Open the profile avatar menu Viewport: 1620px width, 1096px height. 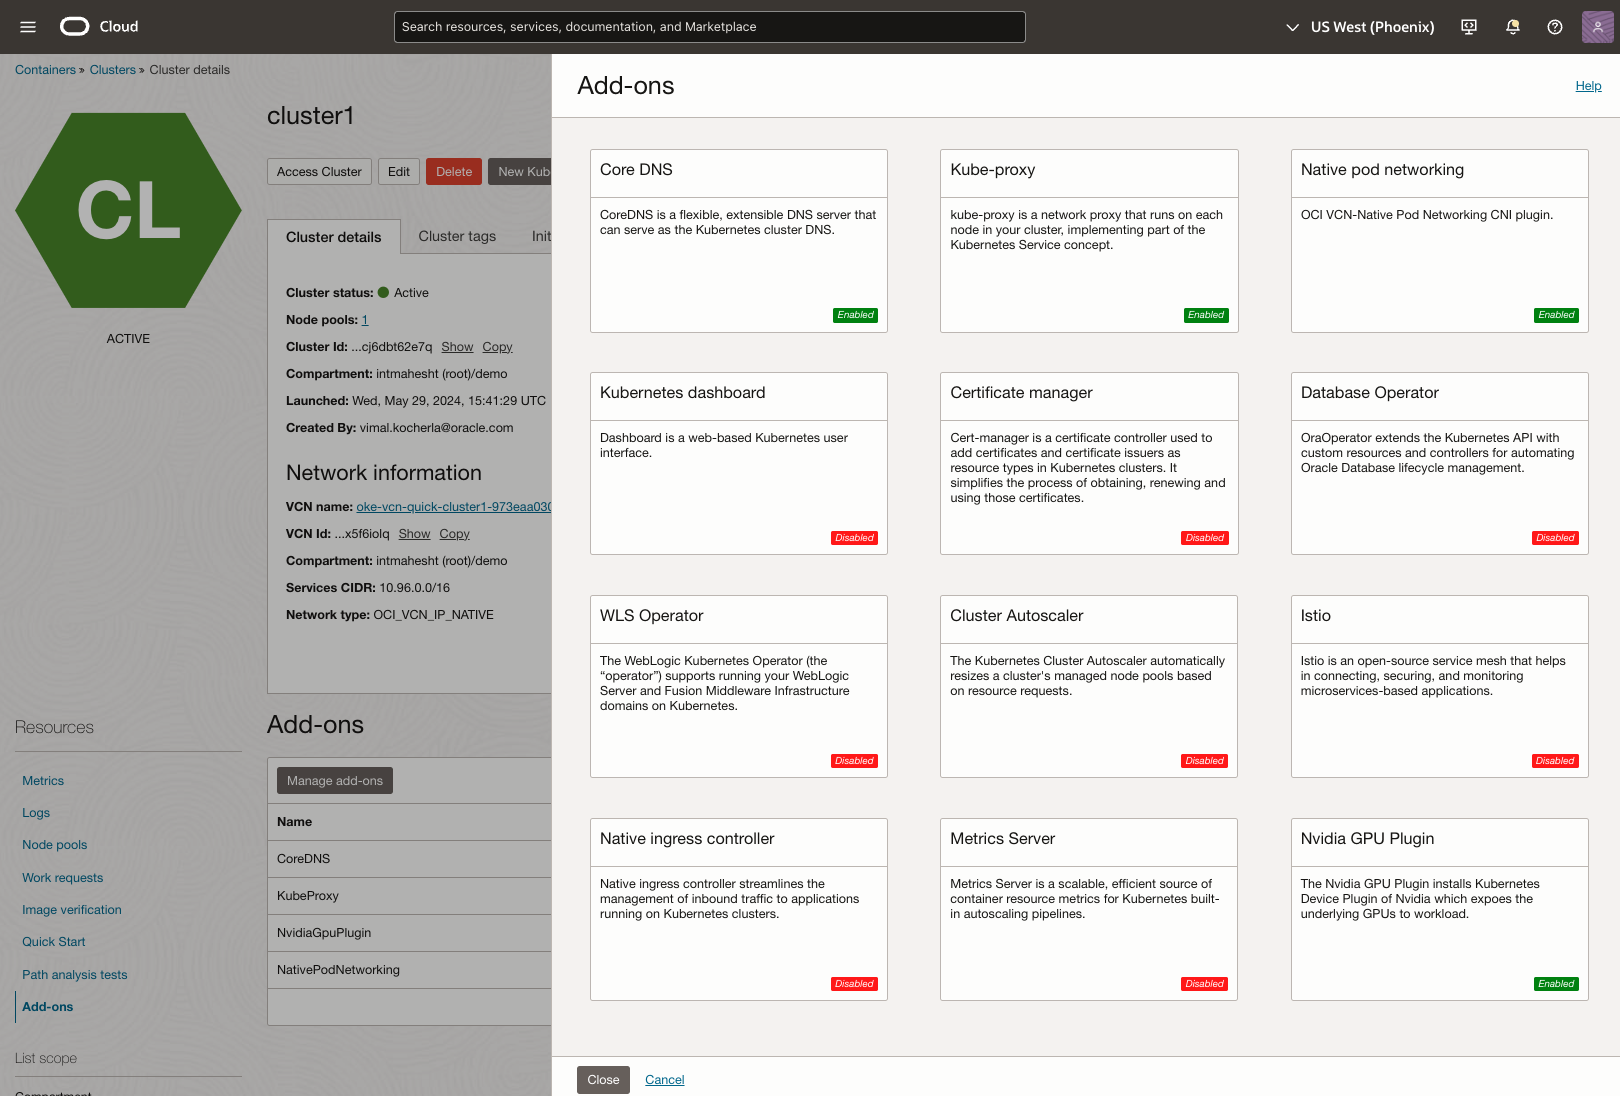coord(1596,27)
